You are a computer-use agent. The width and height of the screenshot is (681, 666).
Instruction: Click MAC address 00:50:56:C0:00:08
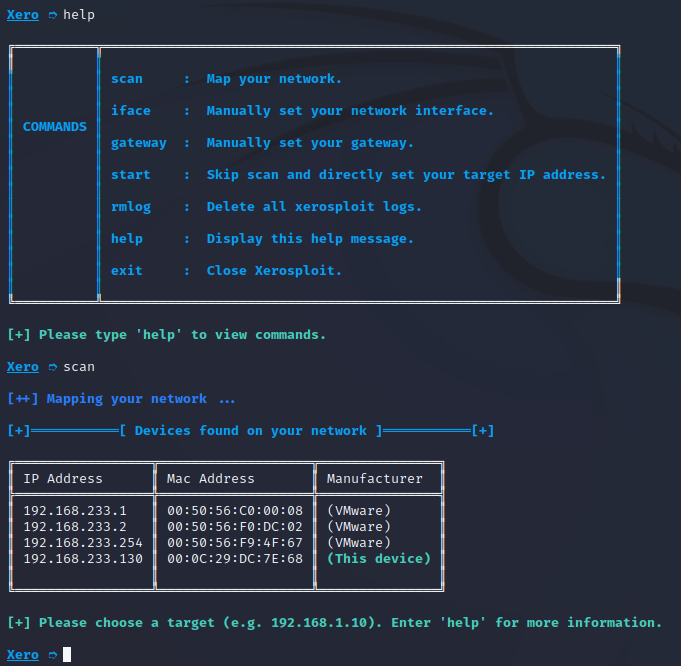click(235, 511)
